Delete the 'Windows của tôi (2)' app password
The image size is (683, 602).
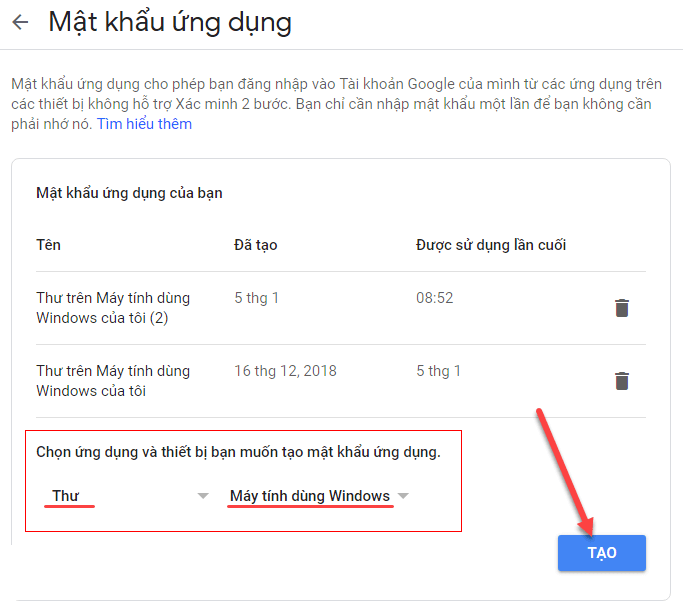[x=622, y=308]
